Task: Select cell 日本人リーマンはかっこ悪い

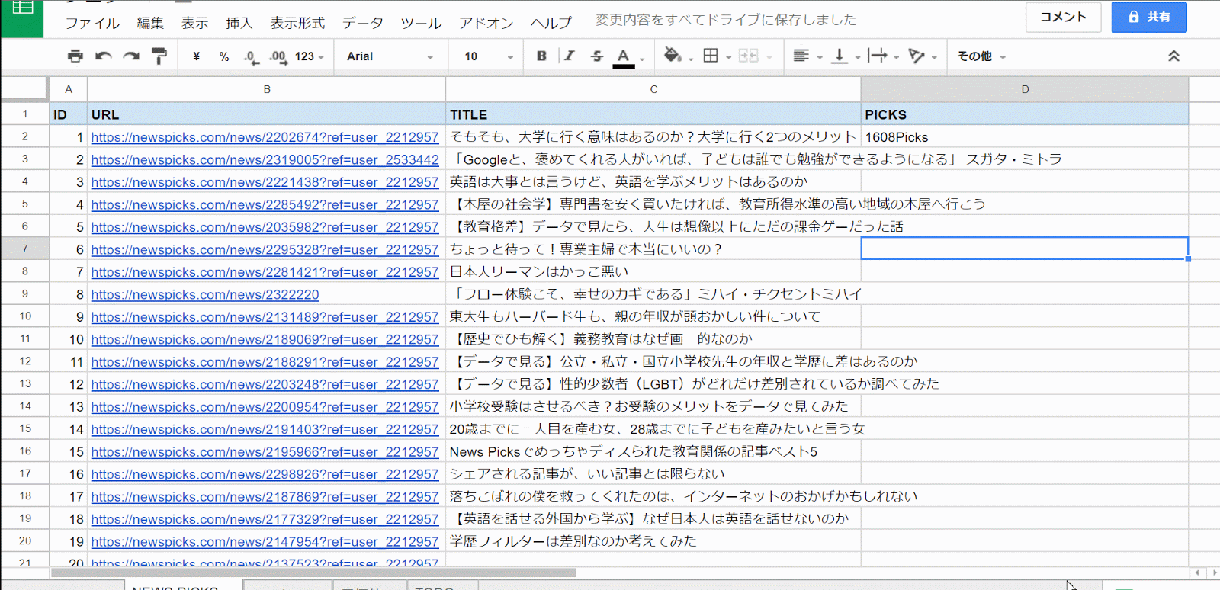Action: click(x=654, y=272)
